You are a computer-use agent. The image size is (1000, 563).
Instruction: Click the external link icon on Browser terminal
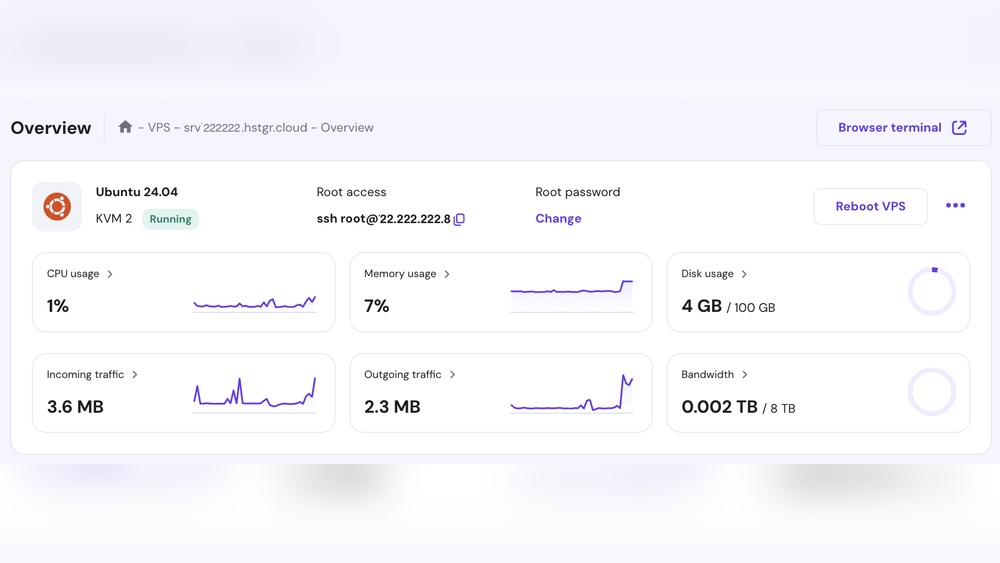coord(959,128)
